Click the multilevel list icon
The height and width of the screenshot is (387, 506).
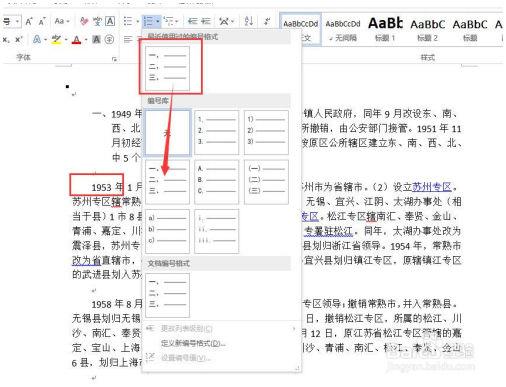pos(169,22)
